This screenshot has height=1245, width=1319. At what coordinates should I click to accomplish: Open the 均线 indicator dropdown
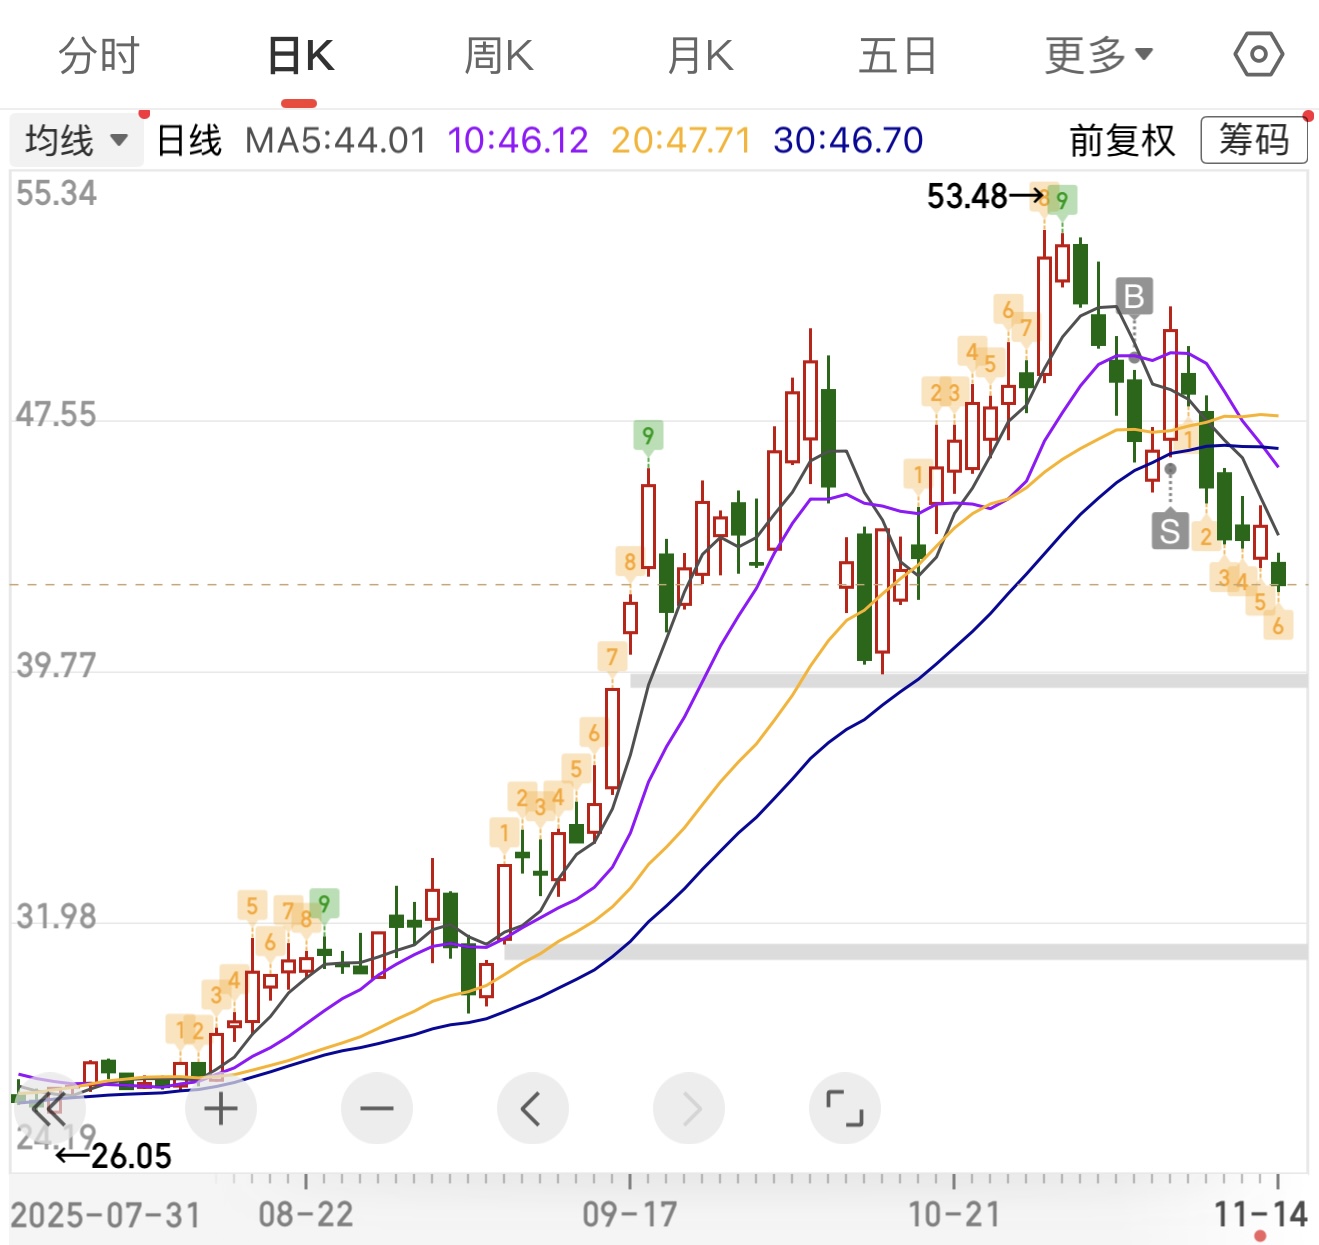(x=76, y=140)
